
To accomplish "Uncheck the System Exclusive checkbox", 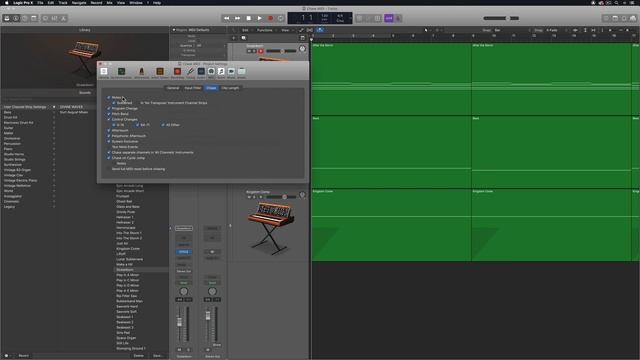I will (109, 141).
